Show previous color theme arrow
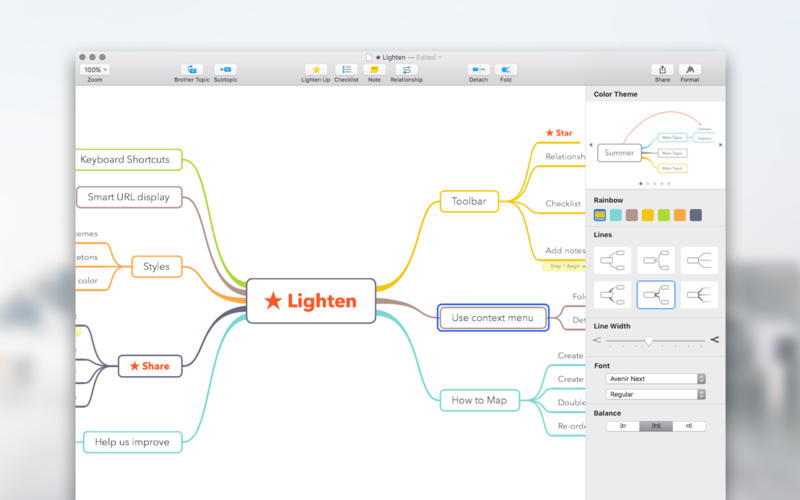The height and width of the screenshot is (500, 800). [591, 145]
